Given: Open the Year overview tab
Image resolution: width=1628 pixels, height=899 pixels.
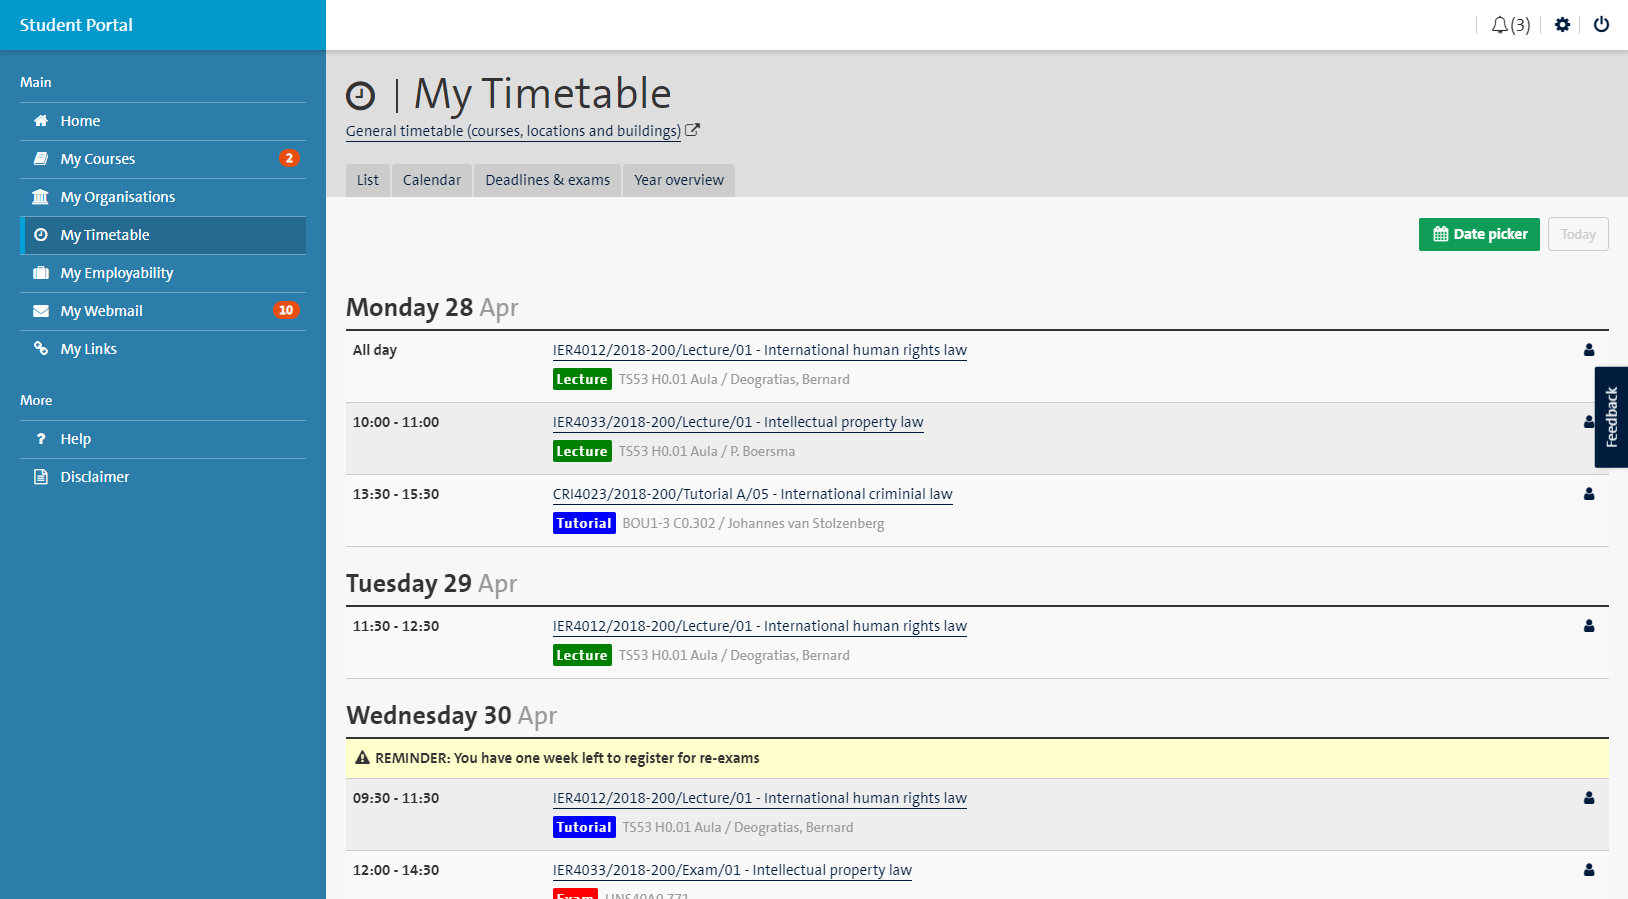Looking at the screenshot, I should pyautogui.click(x=679, y=180).
